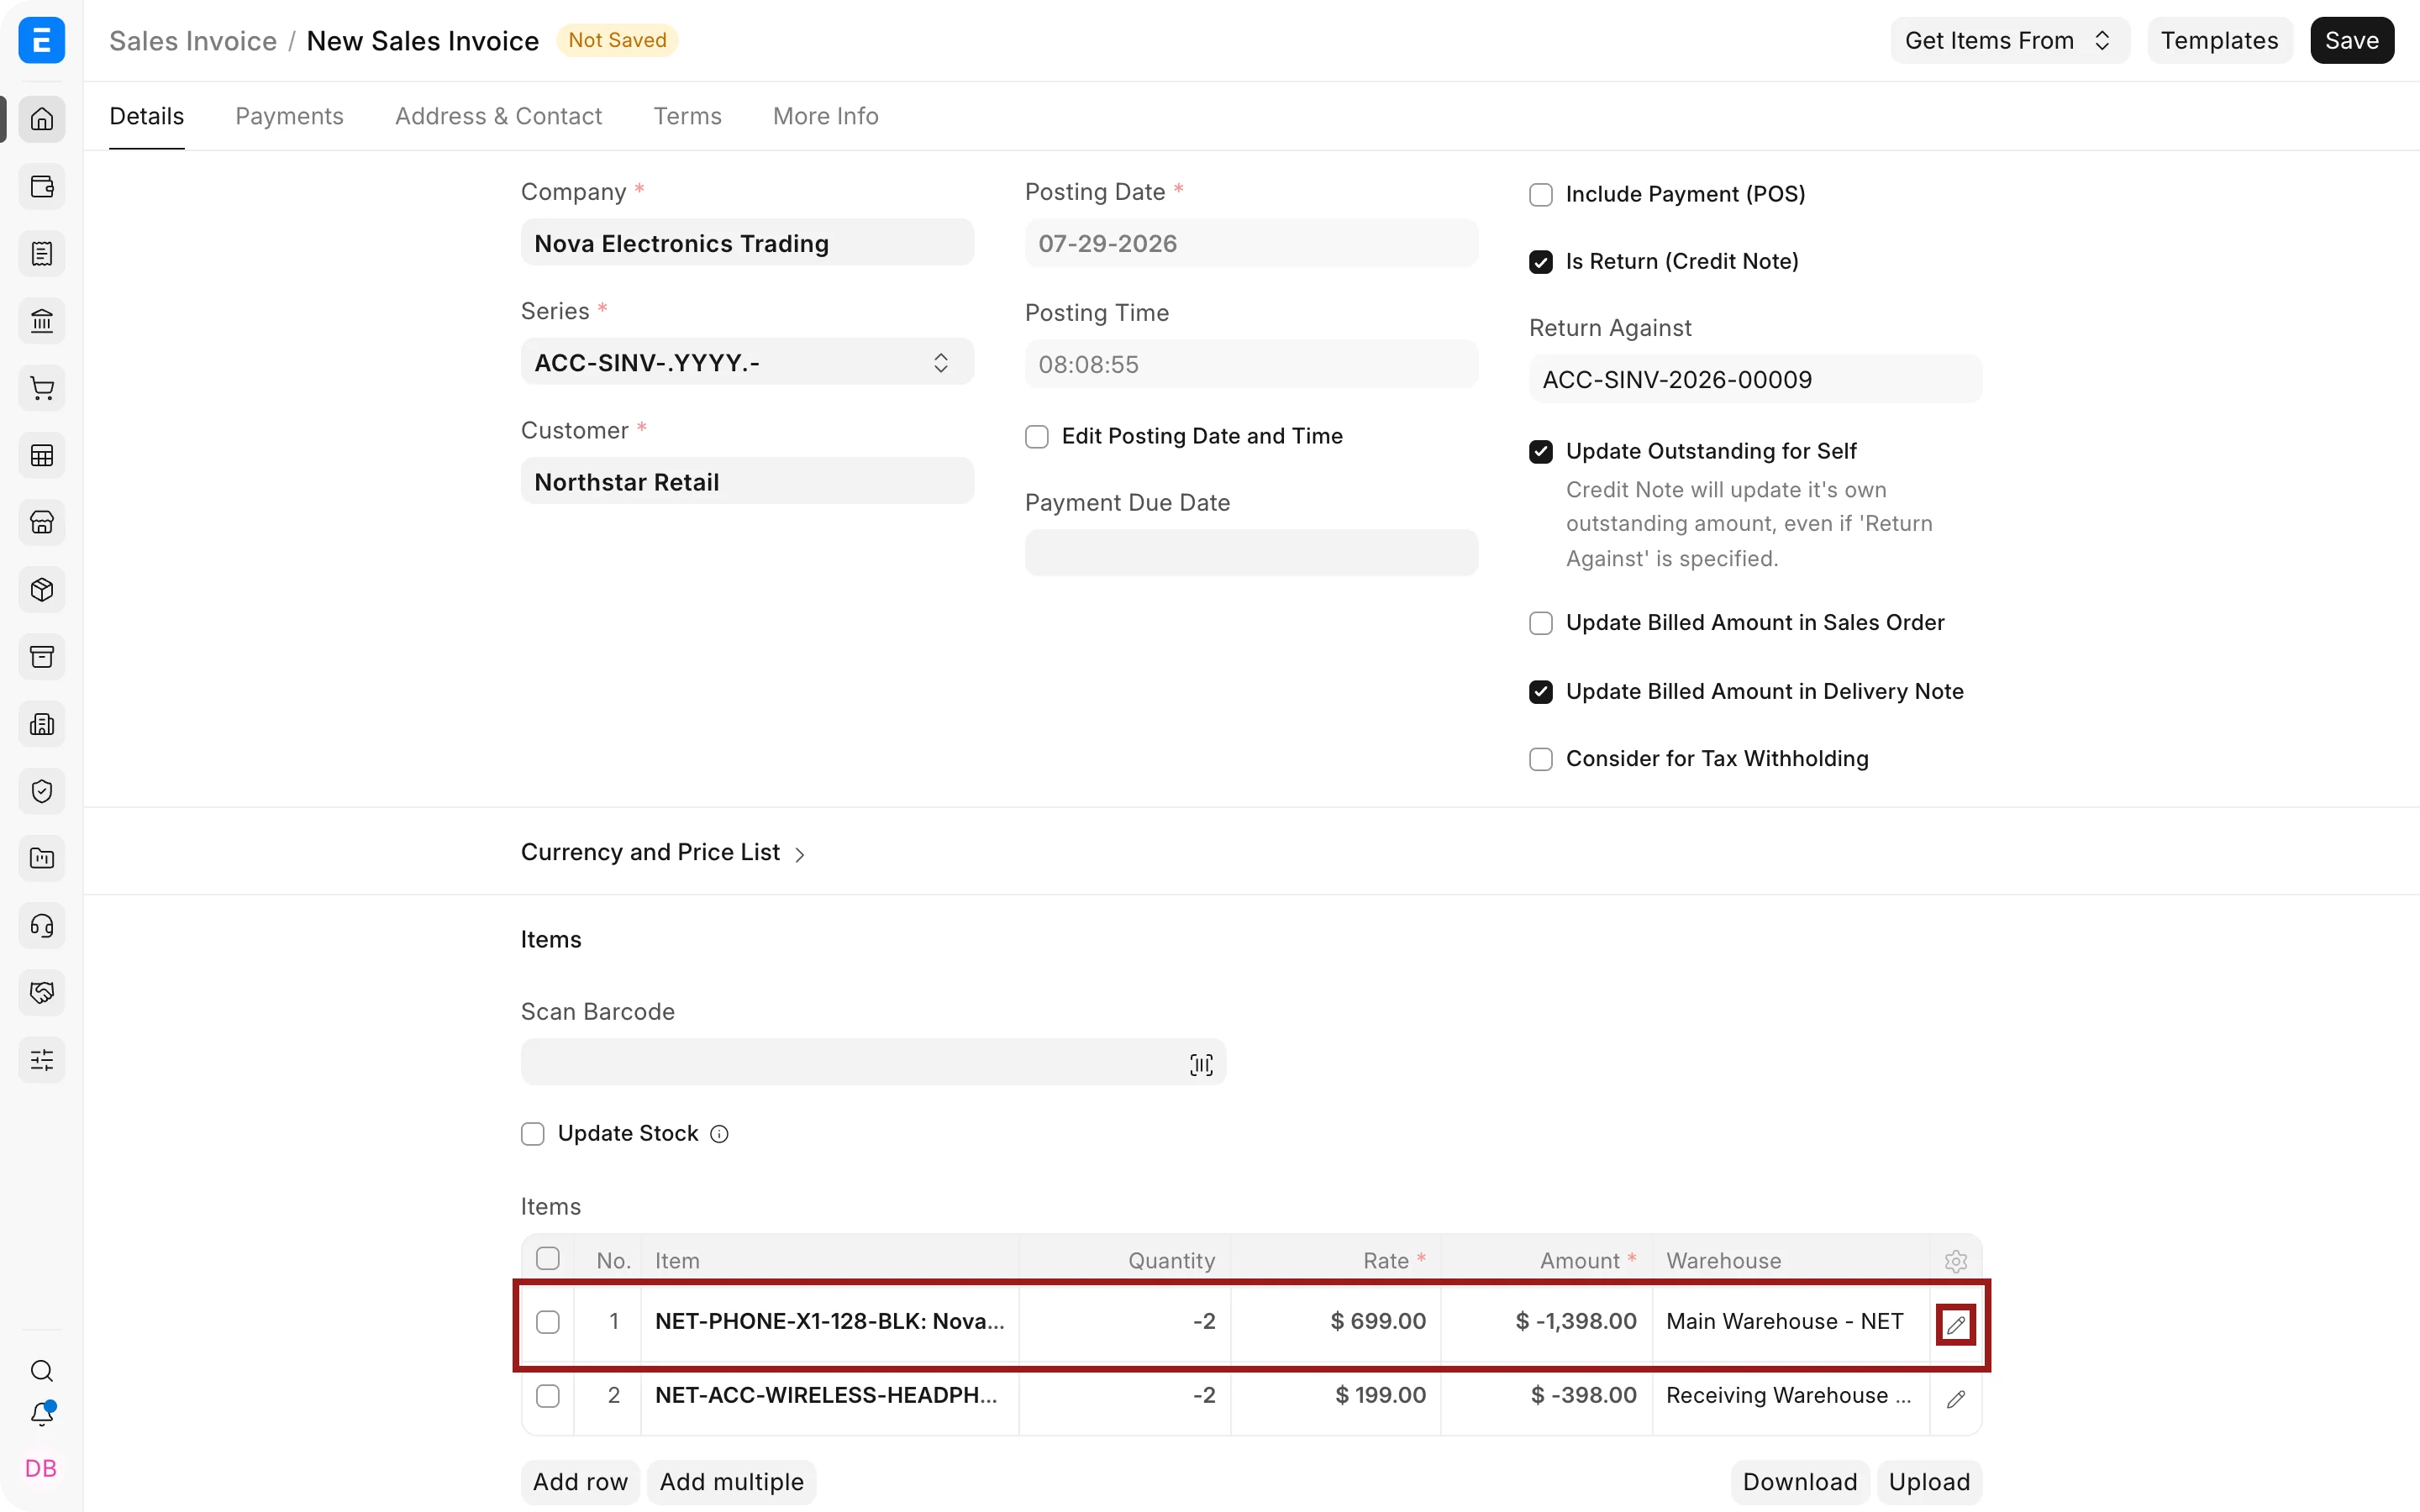This screenshot has width=2420, height=1512.
Task: Click the Save button
Action: pyautogui.click(x=2351, y=40)
